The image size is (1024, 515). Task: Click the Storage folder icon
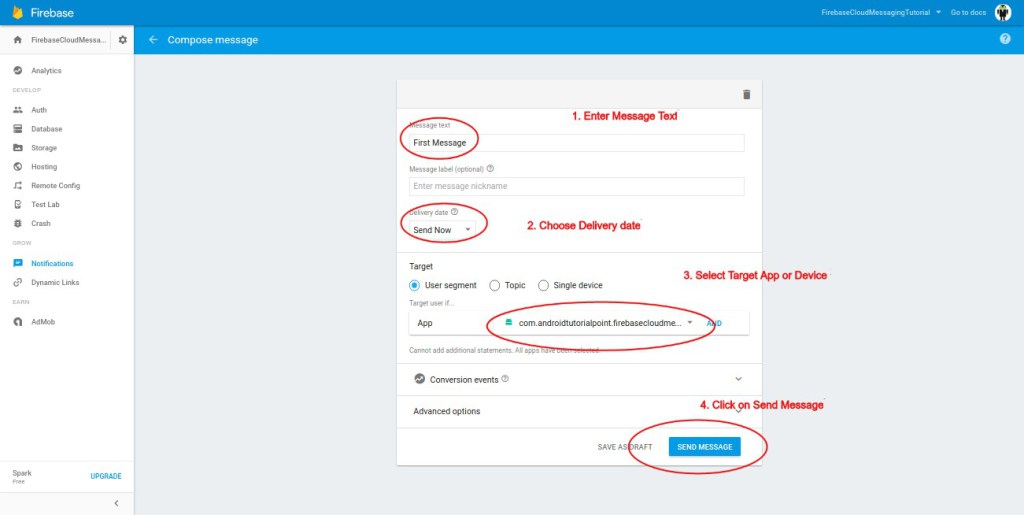18,148
